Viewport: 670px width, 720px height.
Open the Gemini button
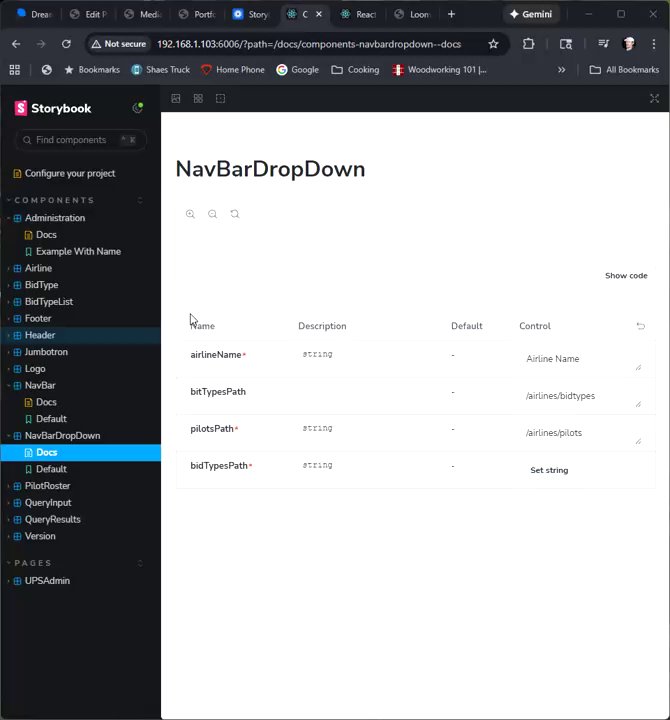pos(531,14)
